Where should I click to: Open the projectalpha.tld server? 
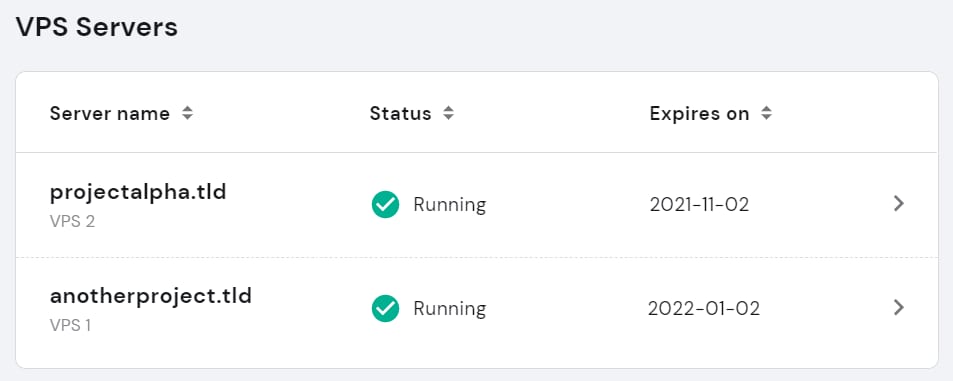tap(138, 192)
